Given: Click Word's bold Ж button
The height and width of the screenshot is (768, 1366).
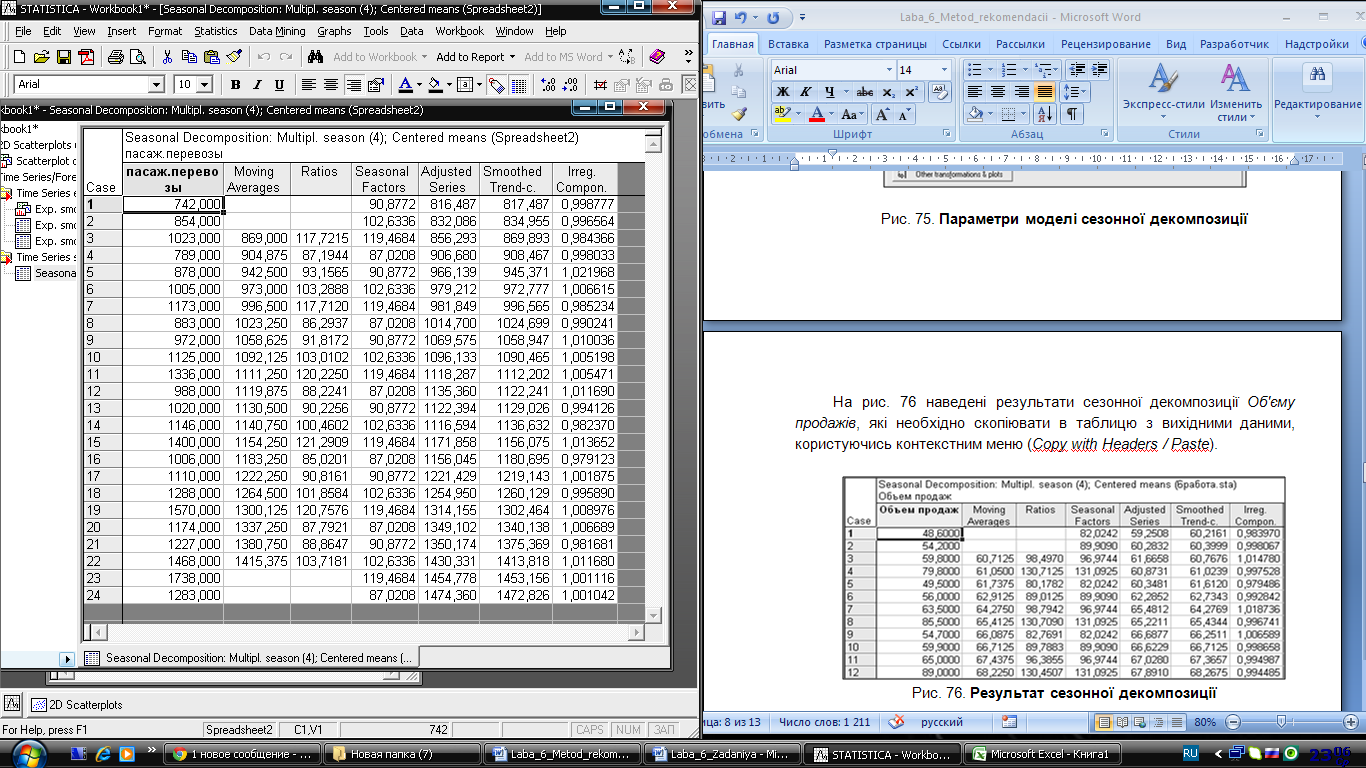Looking at the screenshot, I should tap(783, 92).
